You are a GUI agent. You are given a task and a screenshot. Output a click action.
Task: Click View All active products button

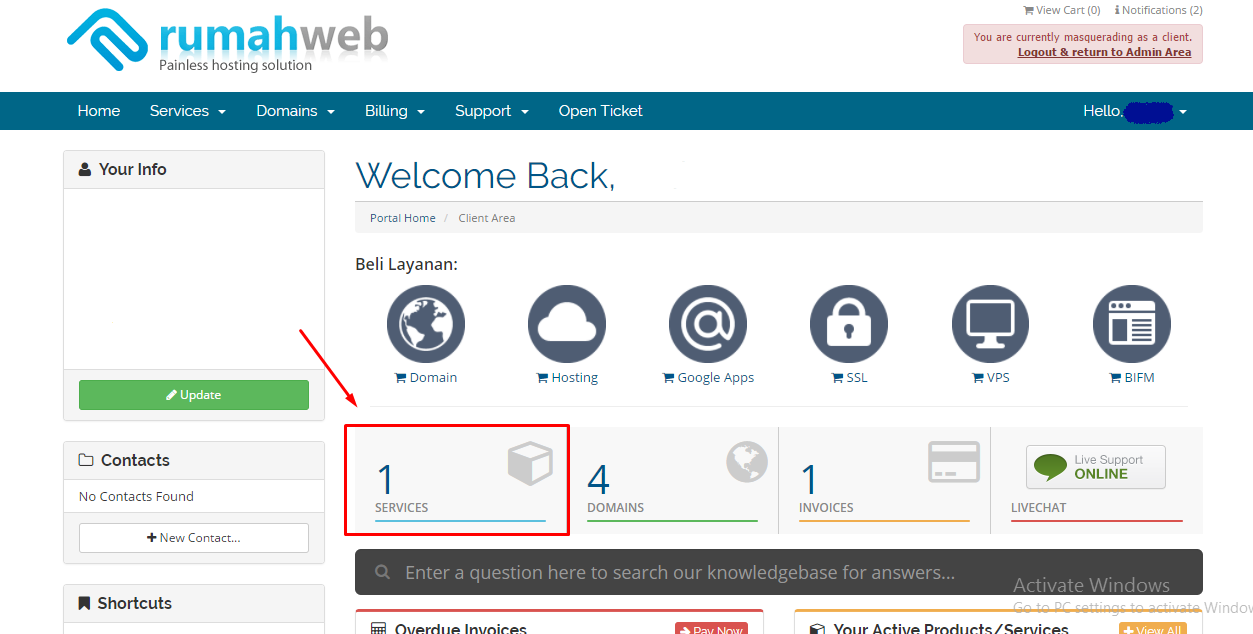1153,629
